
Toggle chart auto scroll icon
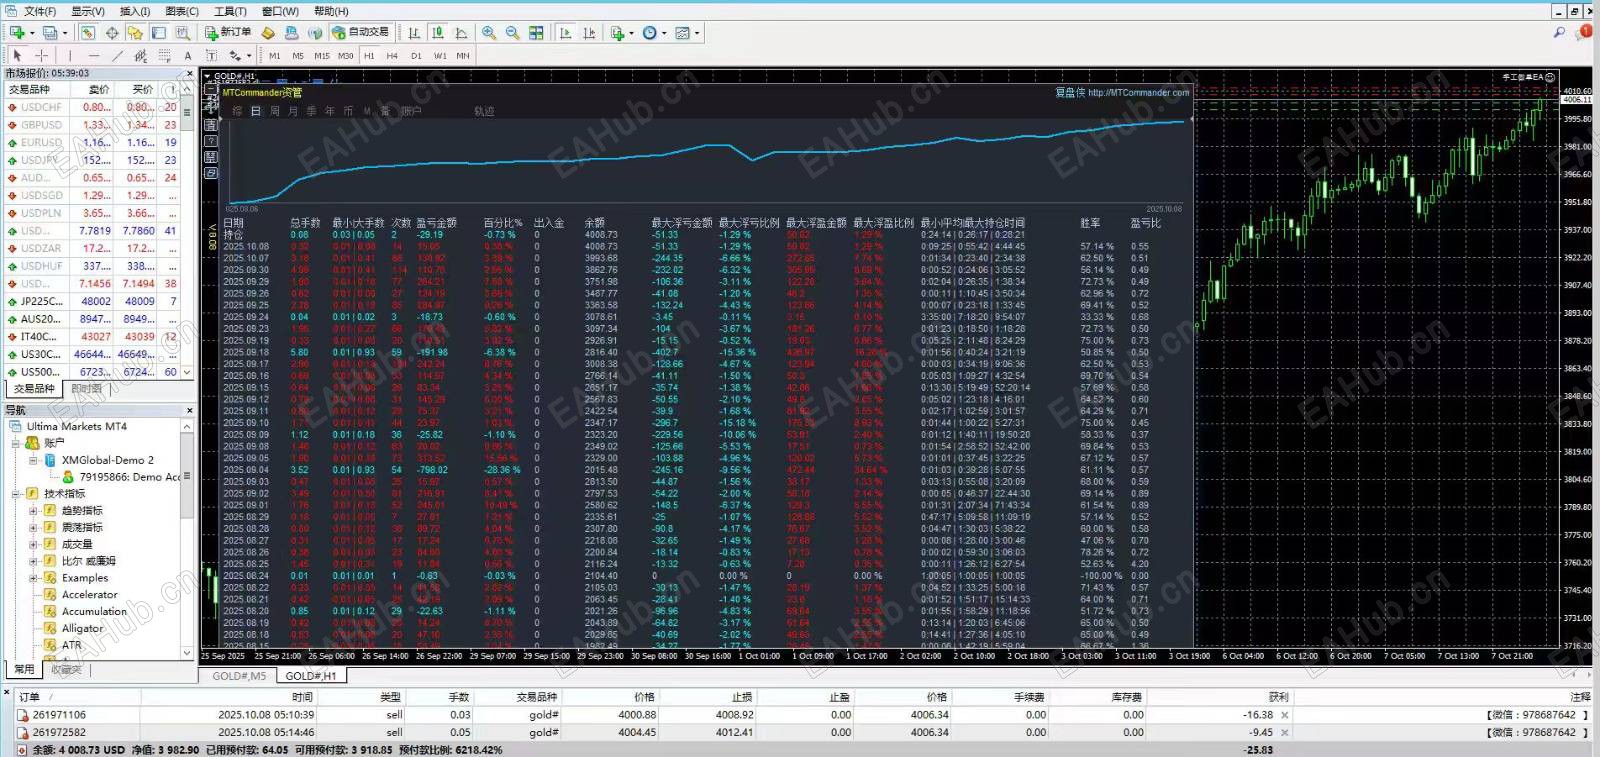tap(566, 33)
